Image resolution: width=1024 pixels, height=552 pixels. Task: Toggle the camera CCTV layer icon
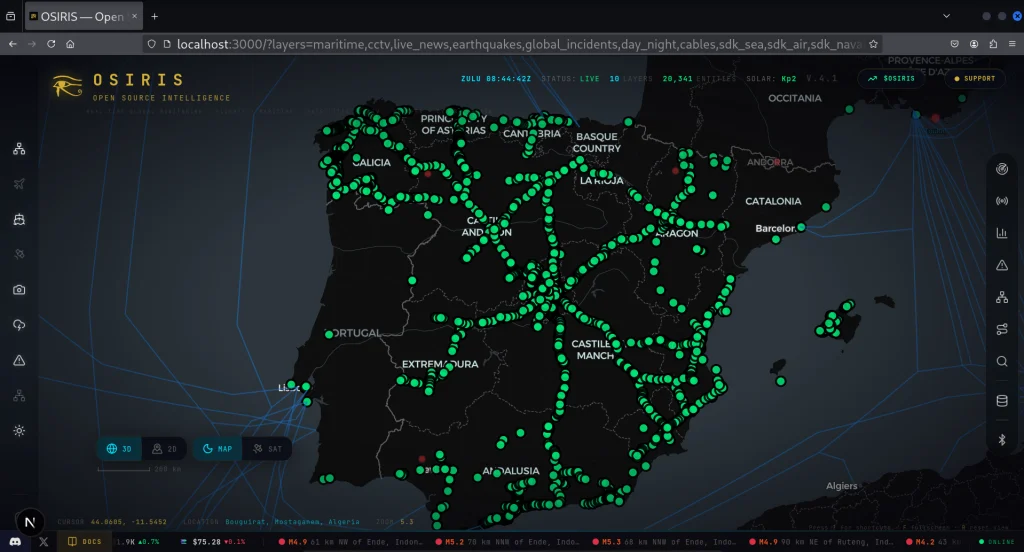pyautogui.click(x=19, y=289)
